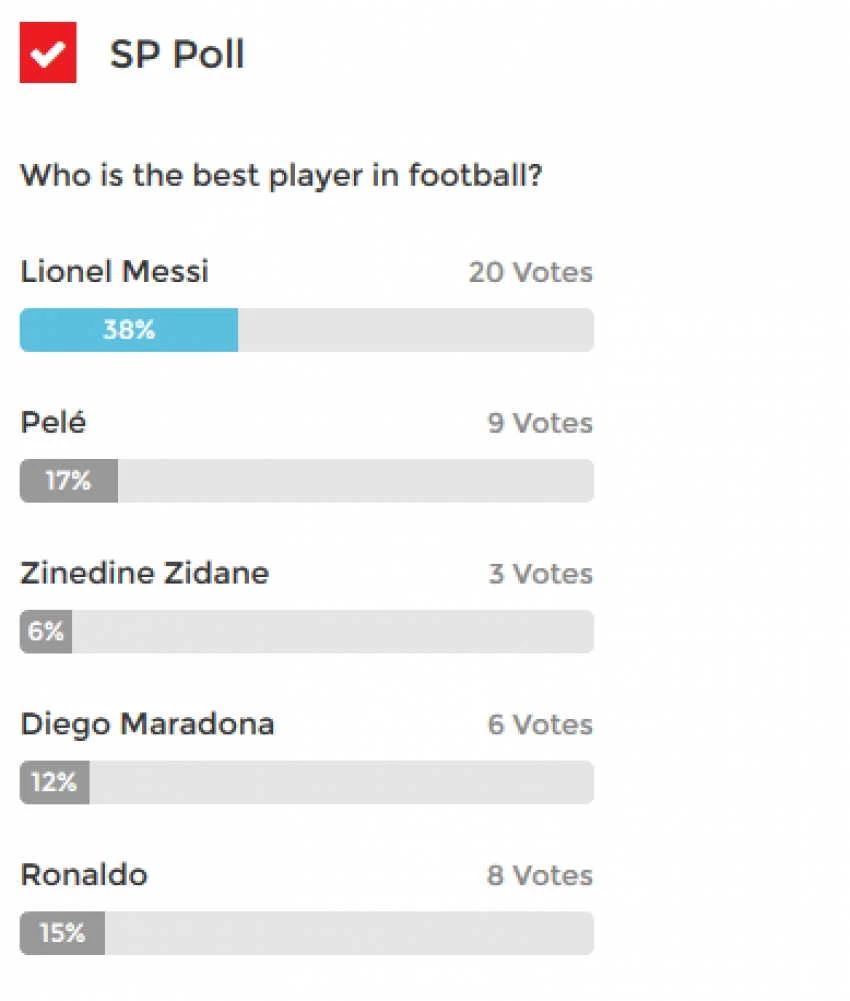Click the poll question text
Viewport: 850px width, 1001px height.
click(281, 176)
